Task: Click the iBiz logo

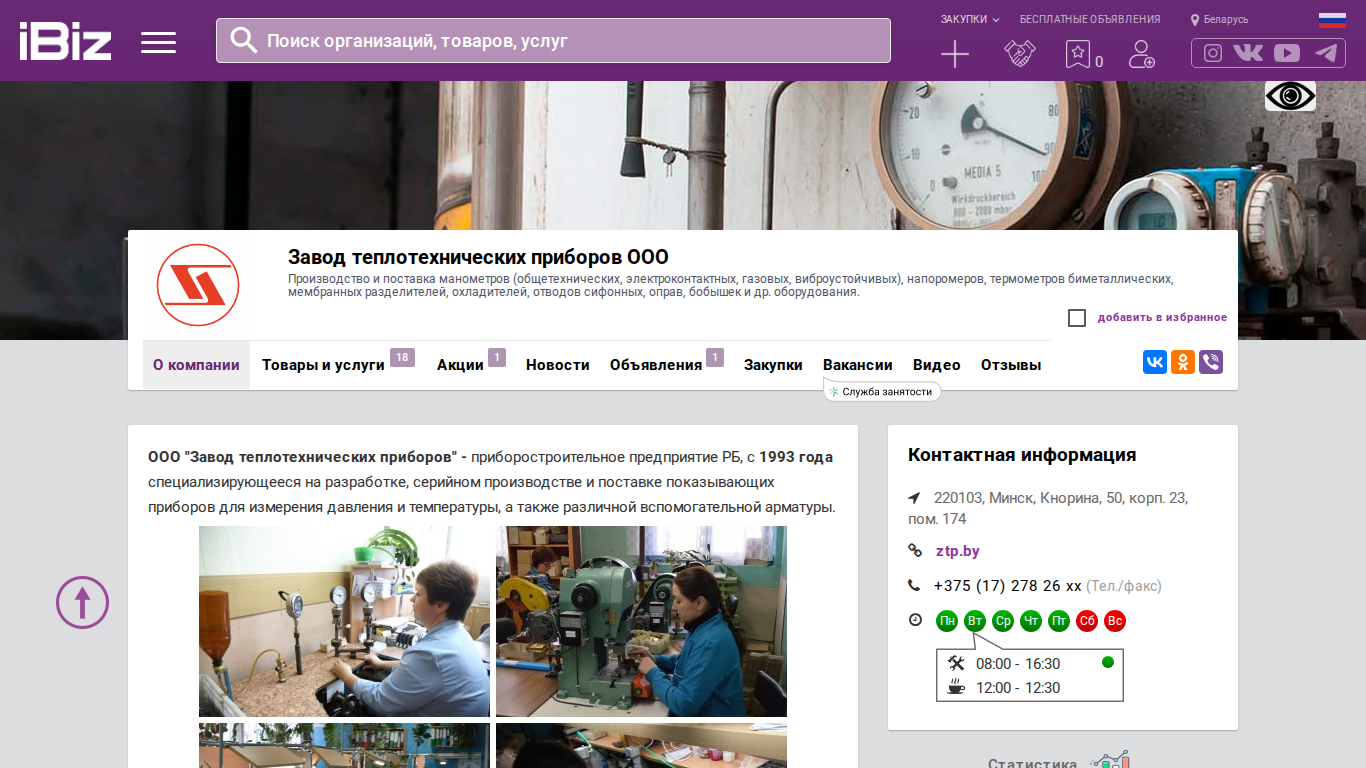Action: (65, 41)
